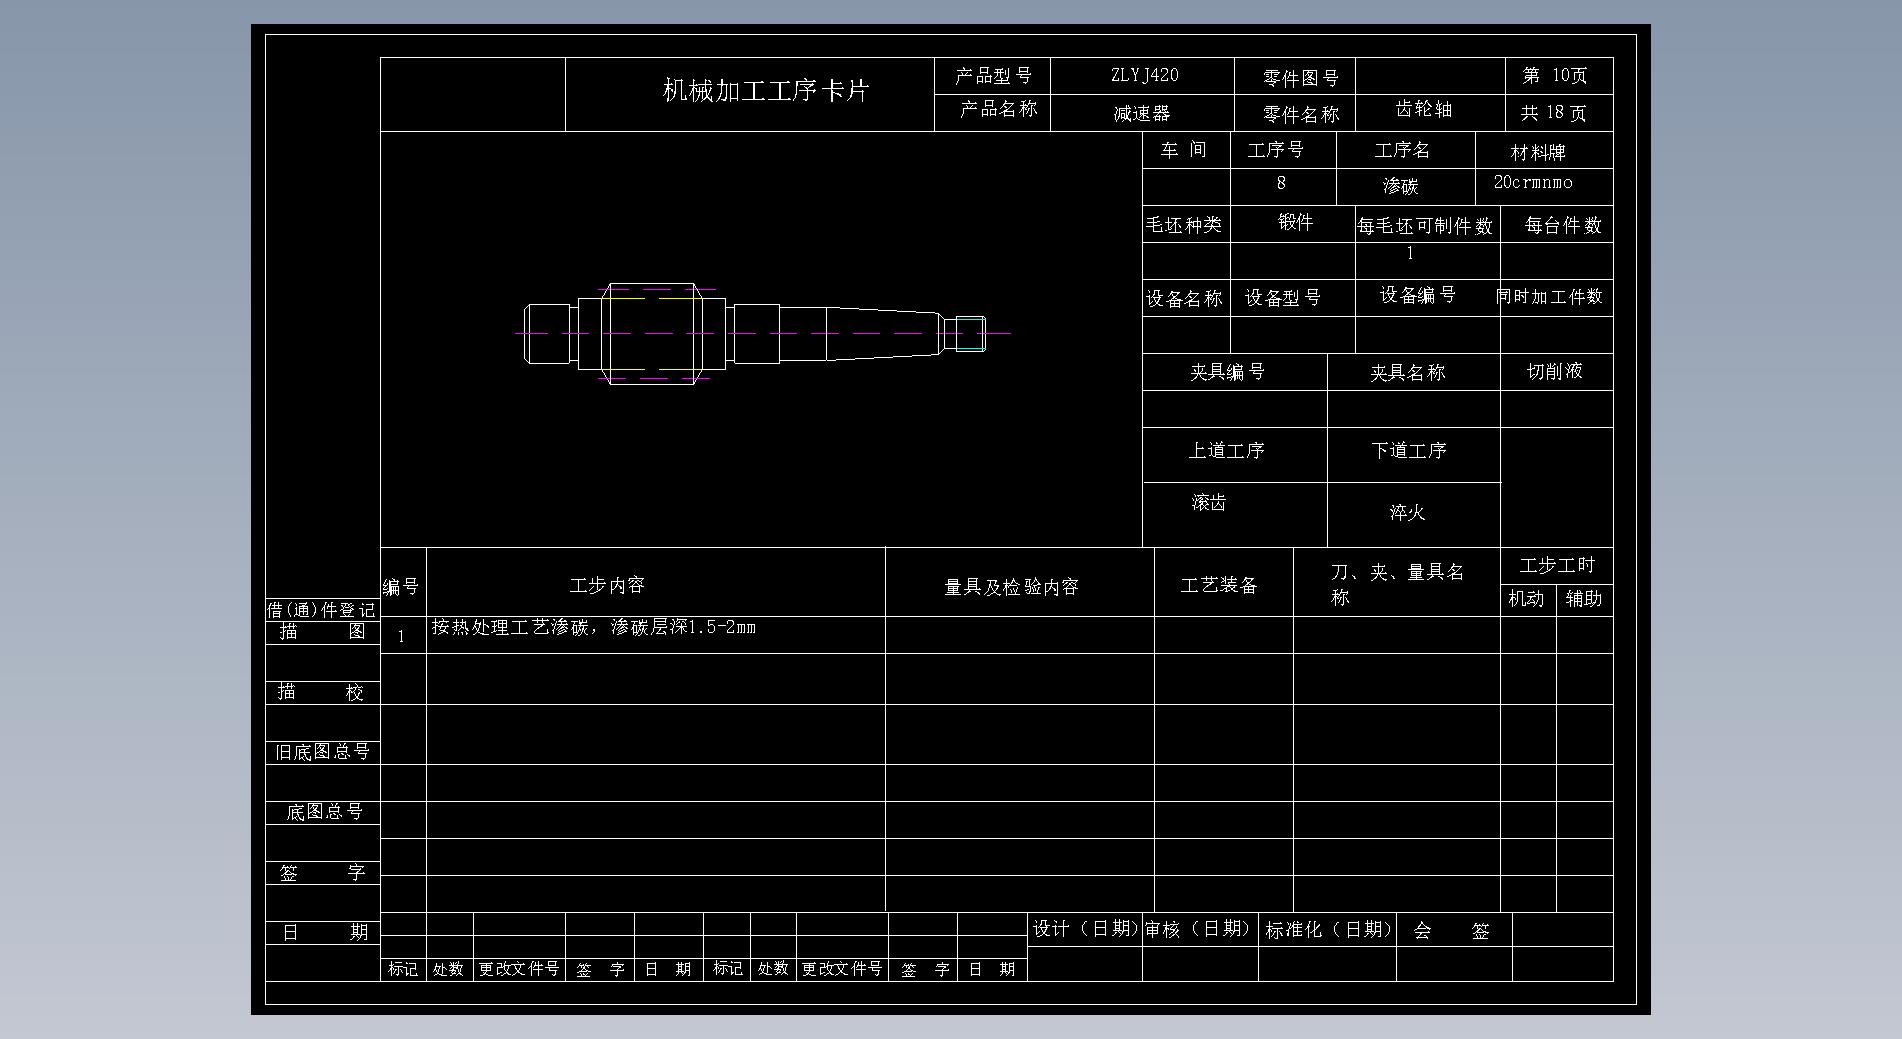Click the 设备型号 label
This screenshot has width=1902, height=1039.
[1283, 298]
